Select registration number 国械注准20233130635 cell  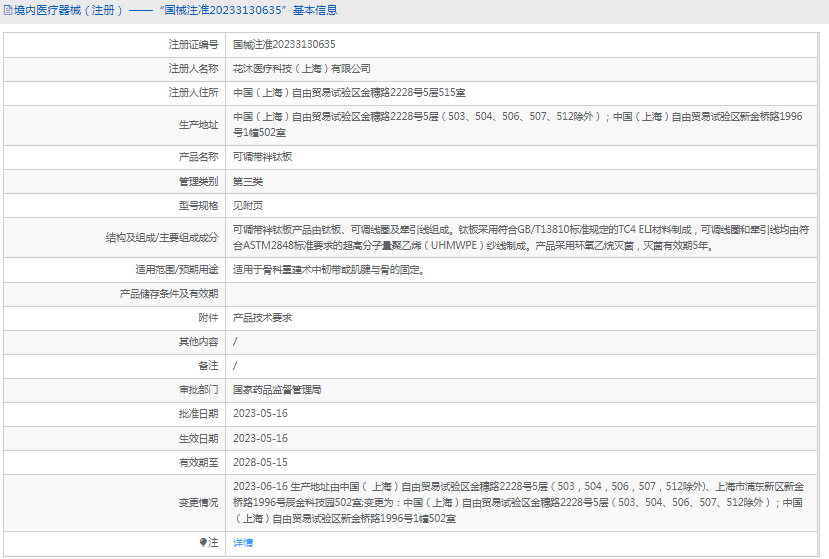pos(284,44)
